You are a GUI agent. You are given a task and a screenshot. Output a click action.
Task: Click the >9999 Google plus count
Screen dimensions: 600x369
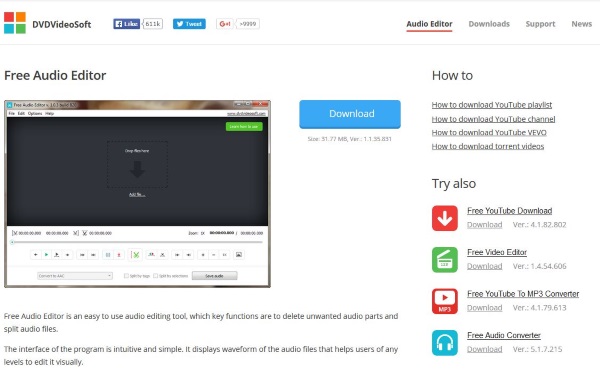[x=248, y=24]
